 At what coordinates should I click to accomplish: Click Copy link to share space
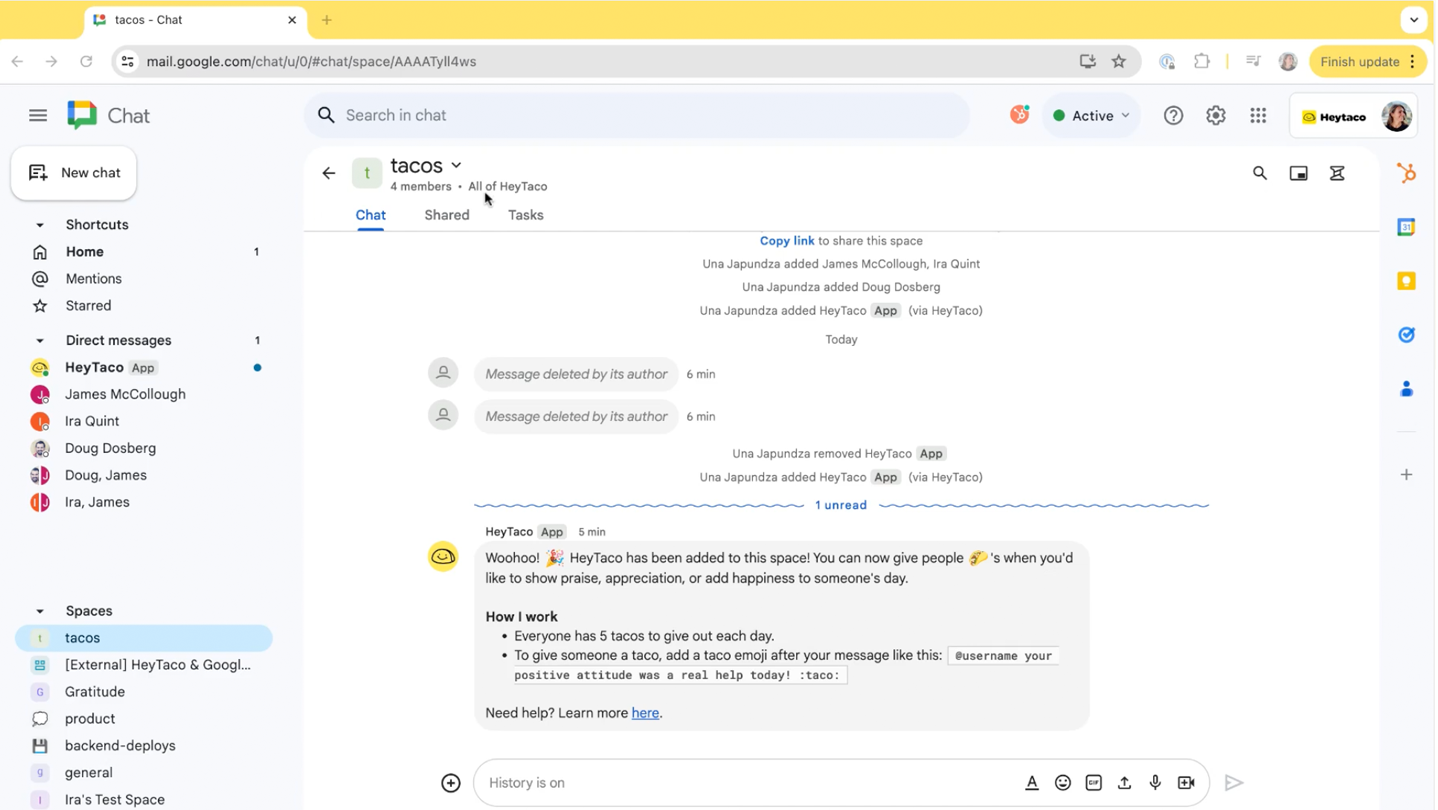coord(787,241)
